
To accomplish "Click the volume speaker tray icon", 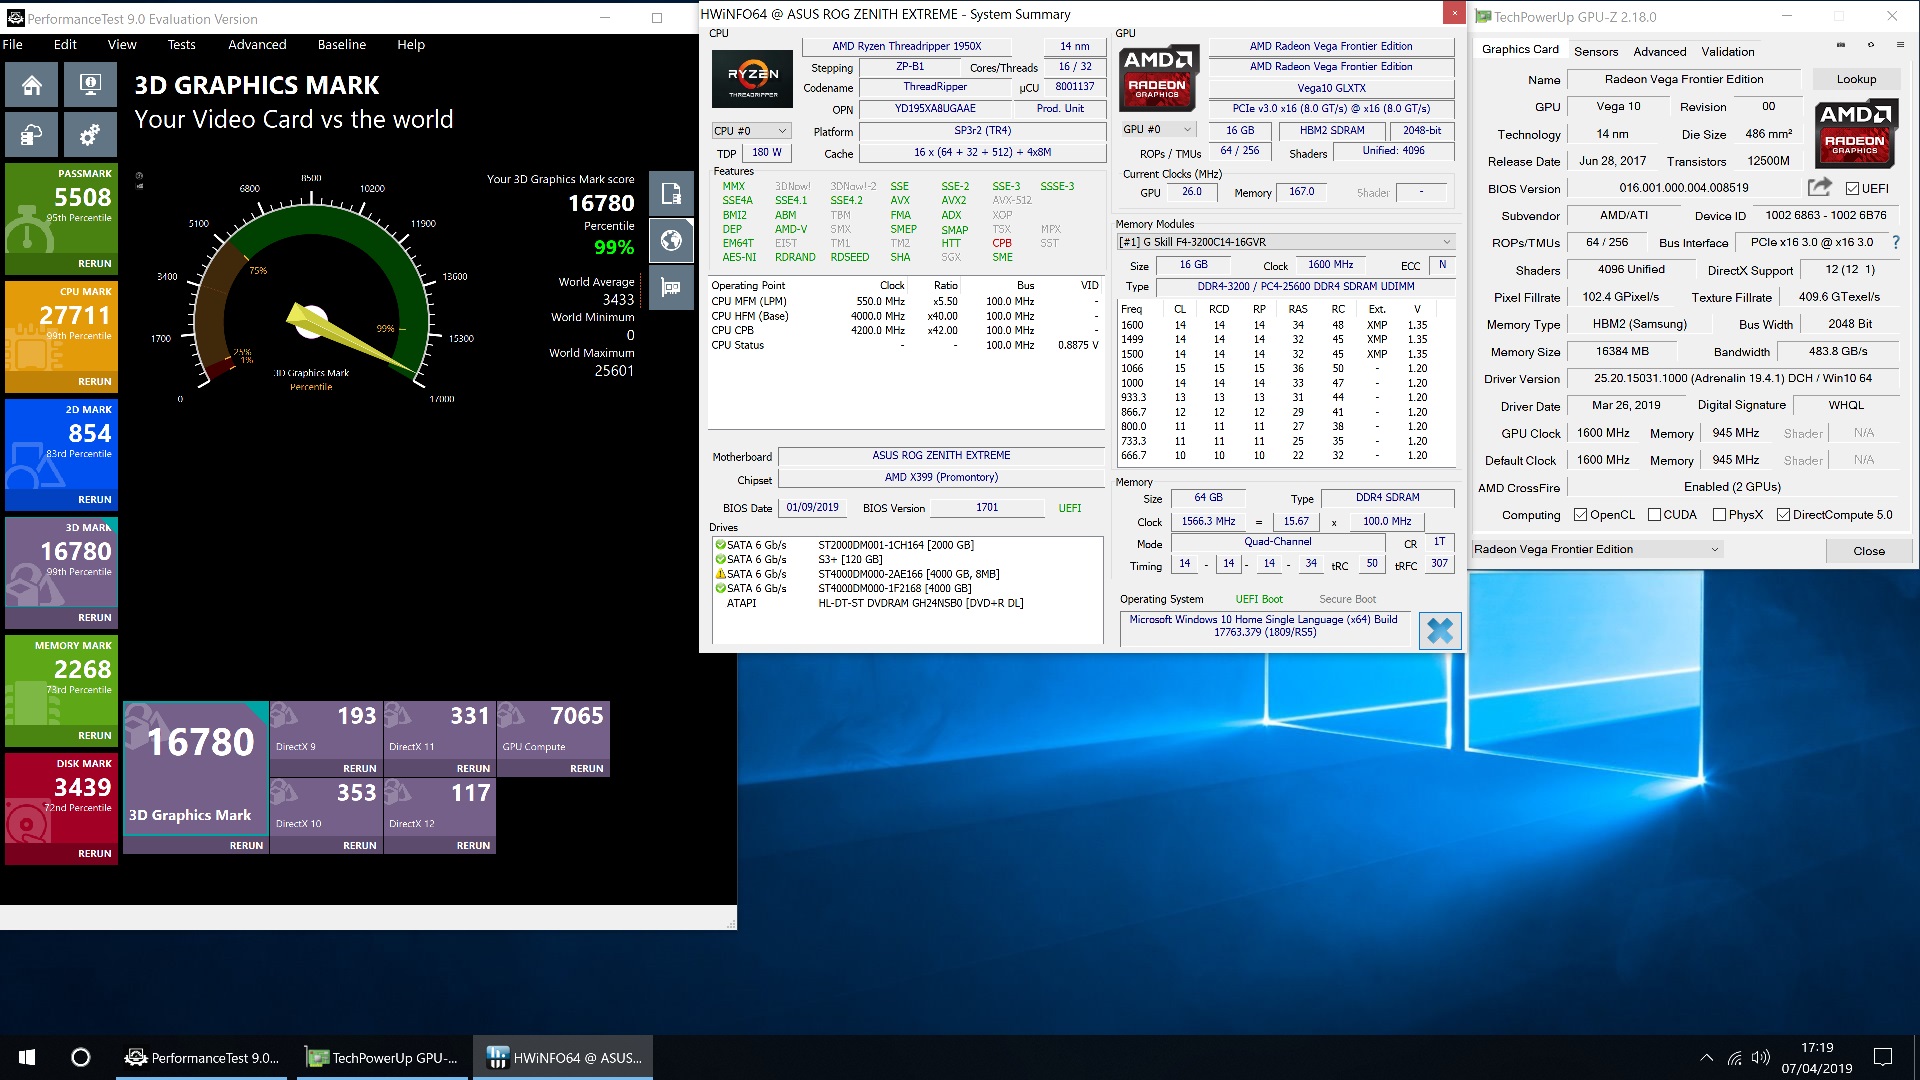I will (x=1761, y=1057).
